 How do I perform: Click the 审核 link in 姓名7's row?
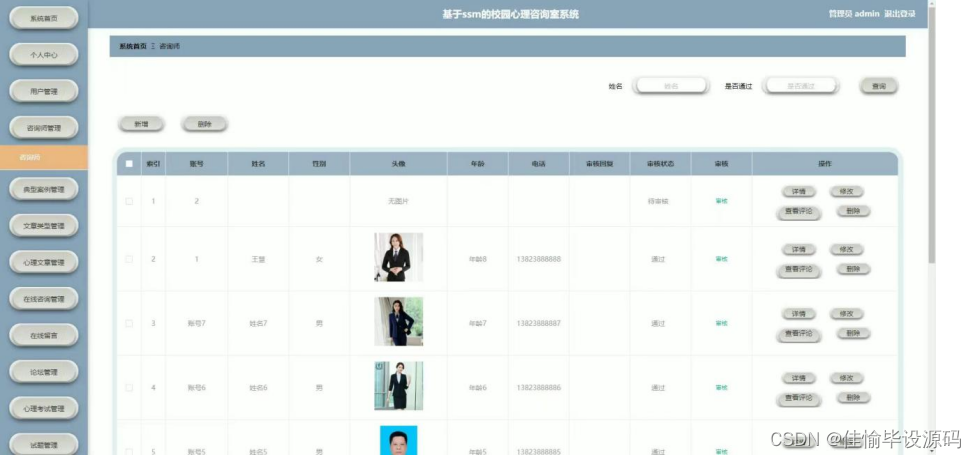tap(721, 323)
